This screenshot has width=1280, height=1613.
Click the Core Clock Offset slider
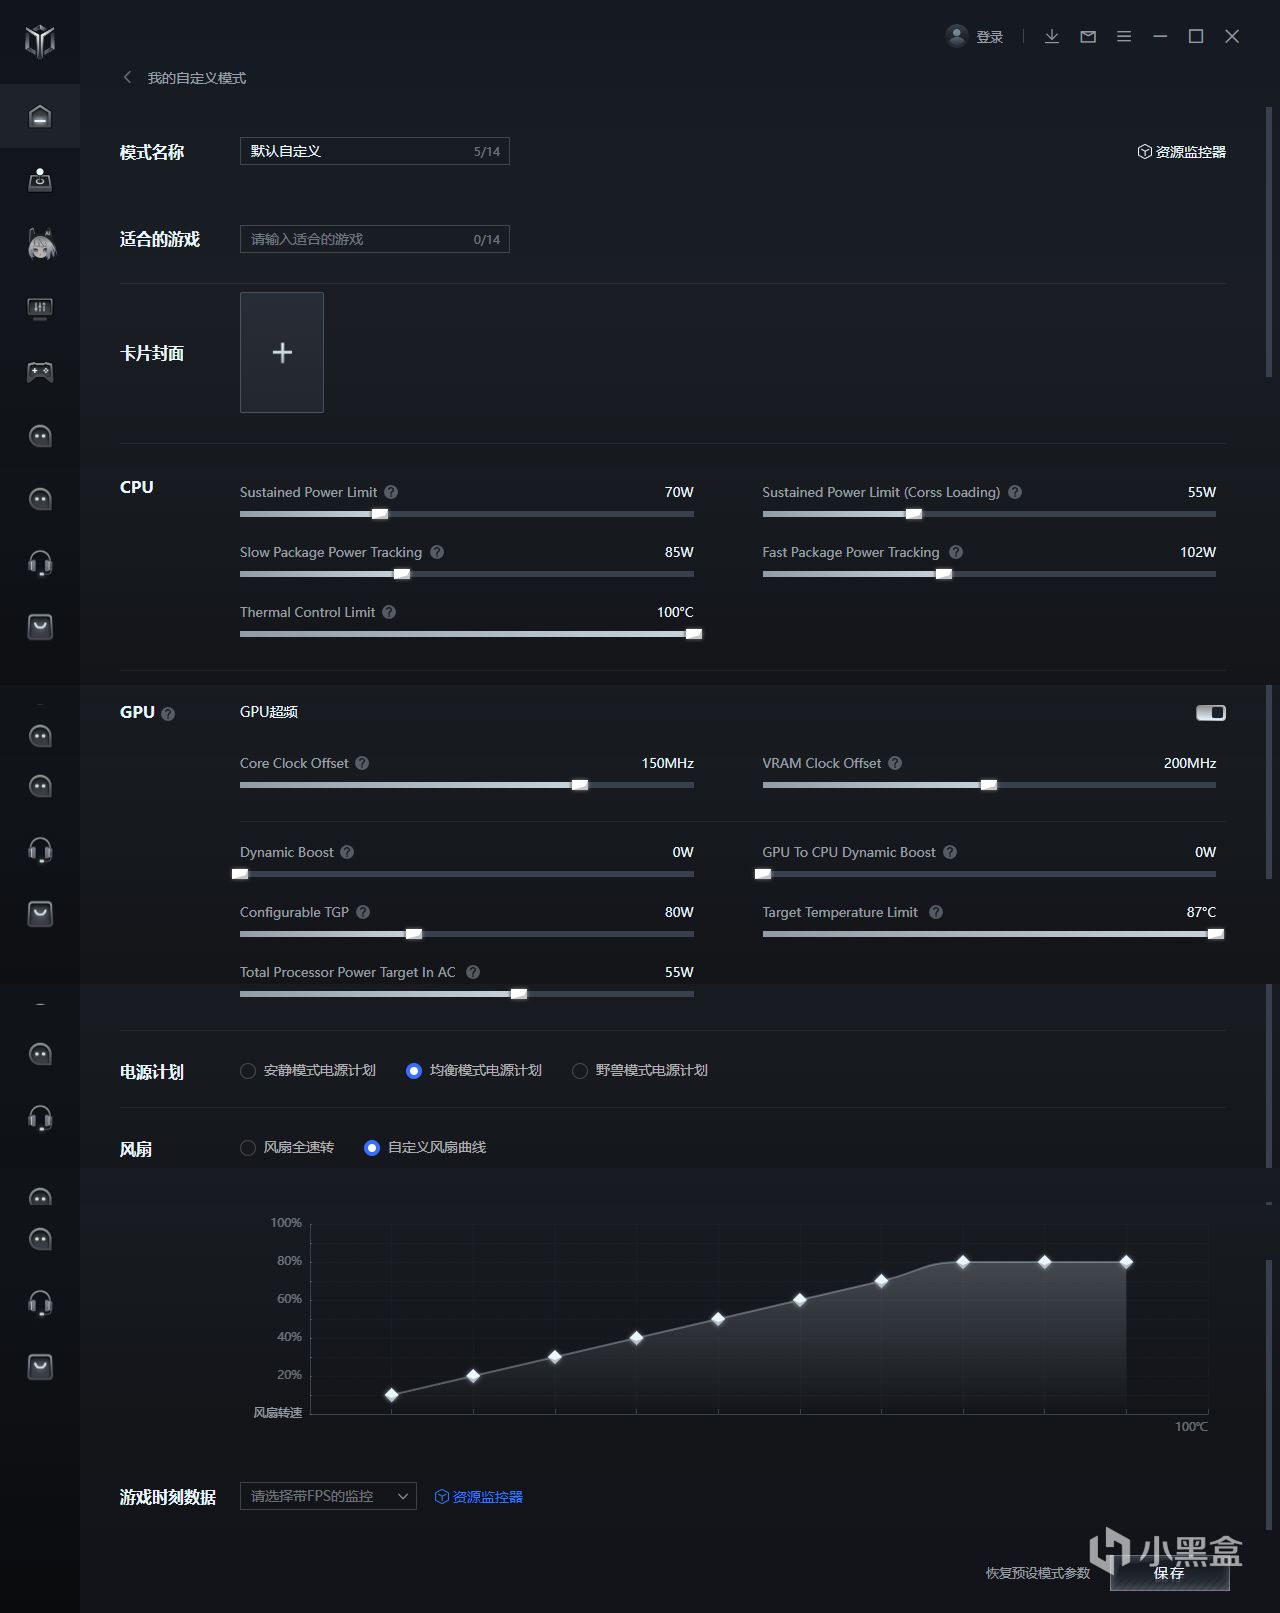tap(467, 785)
